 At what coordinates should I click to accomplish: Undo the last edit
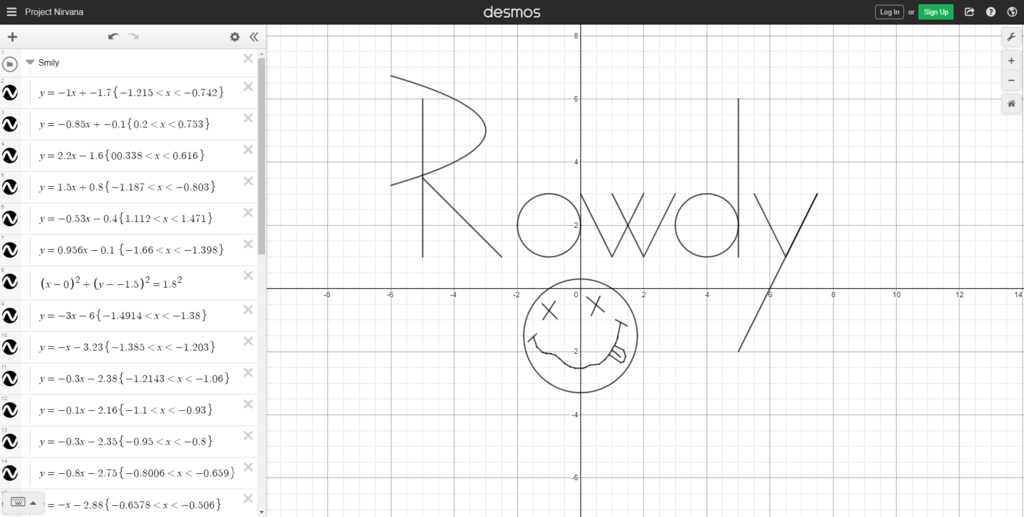coord(114,37)
